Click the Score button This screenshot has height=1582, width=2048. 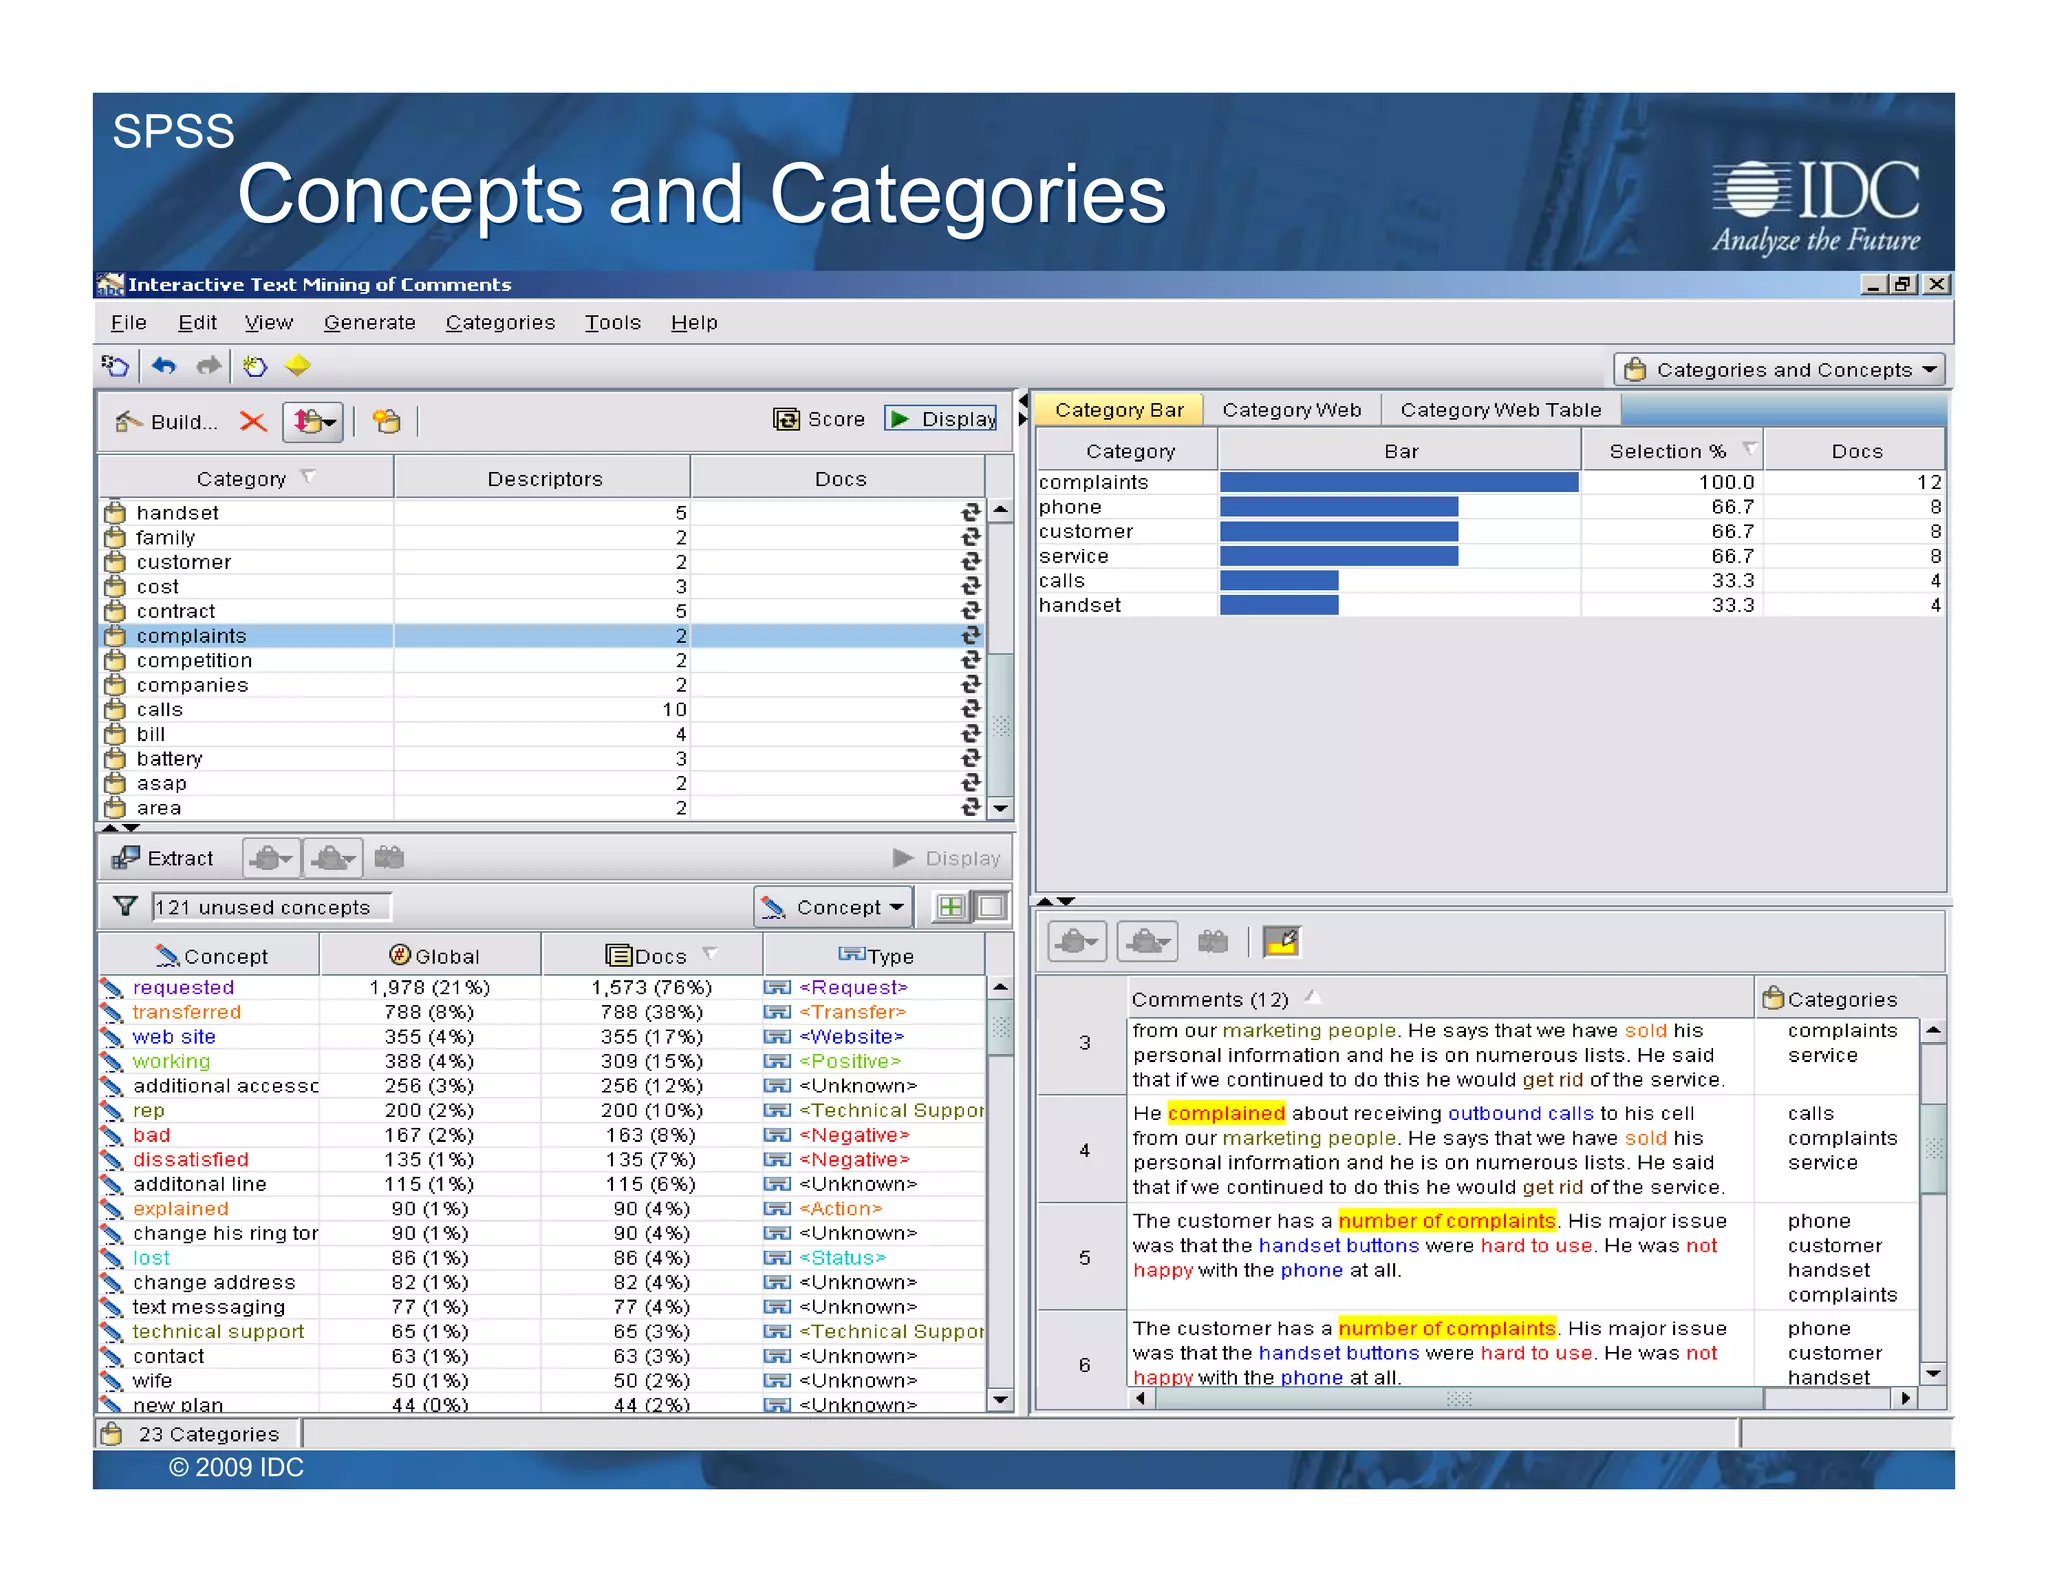click(820, 419)
